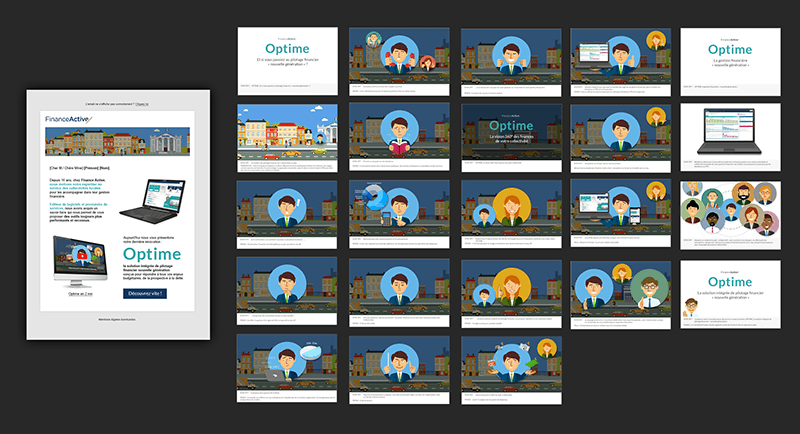Viewport: 800px width, 434px height.
Task: Open slide of man with exclamation mark
Action: (287, 215)
